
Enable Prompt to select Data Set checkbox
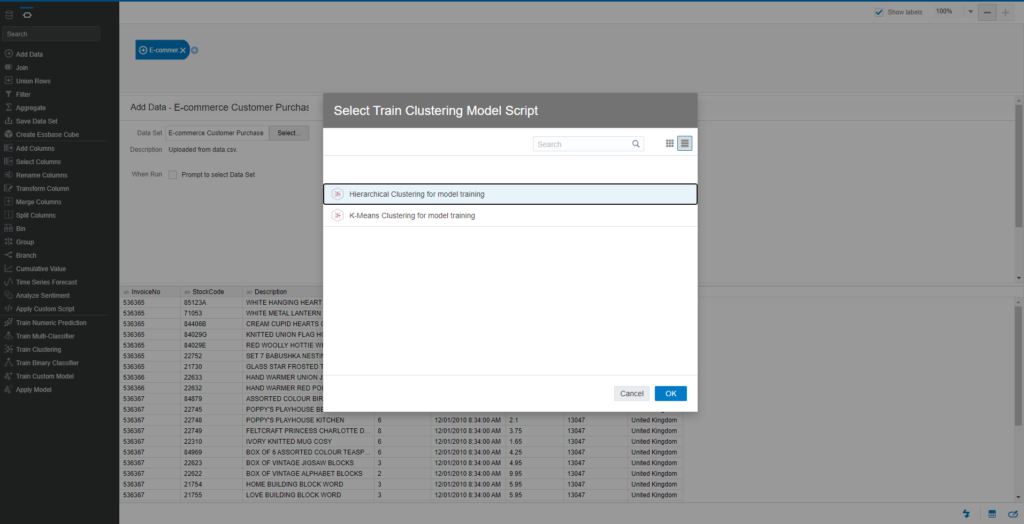pos(173,175)
